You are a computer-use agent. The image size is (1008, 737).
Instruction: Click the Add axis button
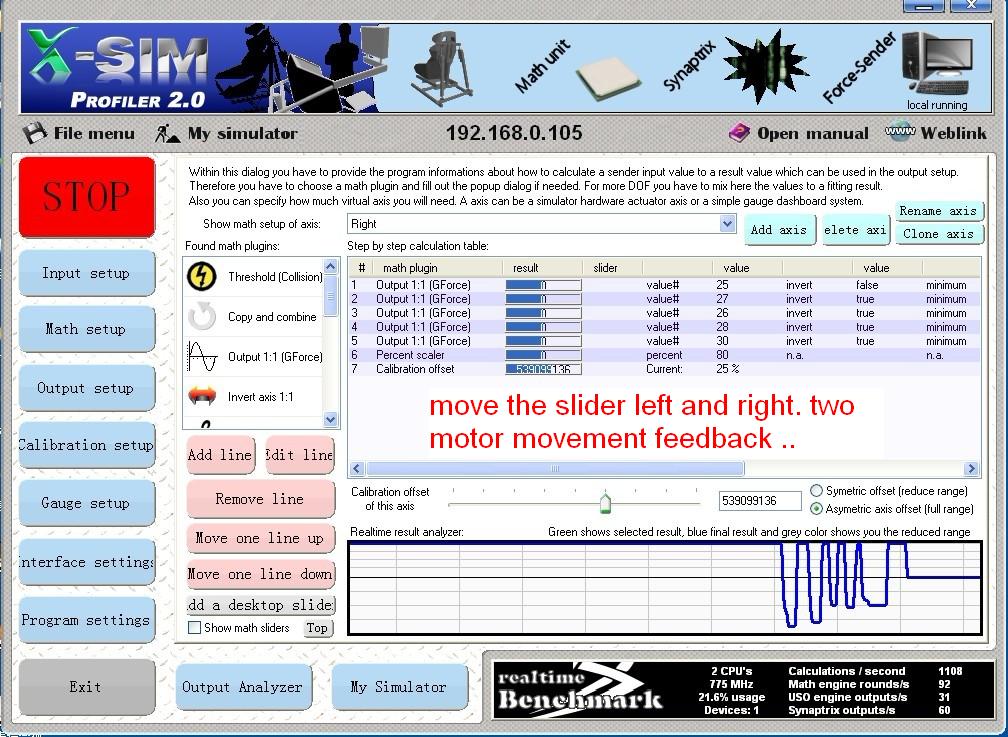778,230
